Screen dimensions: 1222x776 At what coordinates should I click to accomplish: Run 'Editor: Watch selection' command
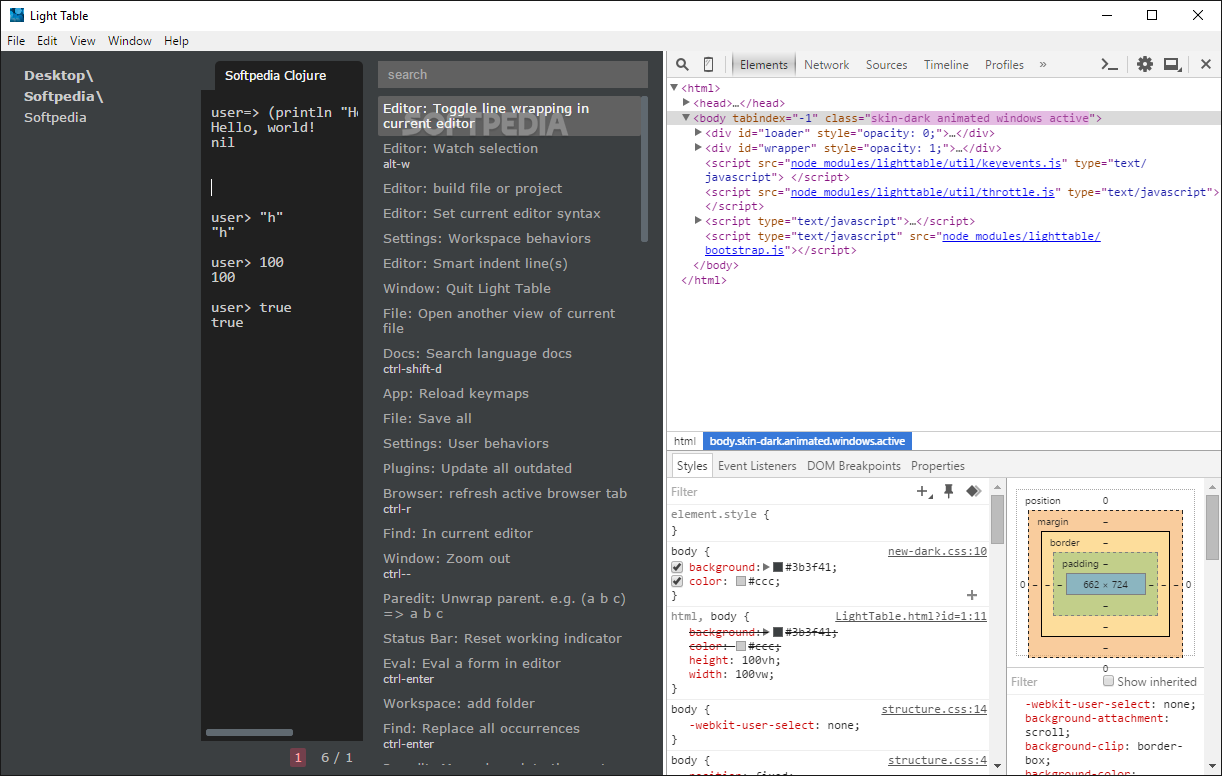click(512, 155)
